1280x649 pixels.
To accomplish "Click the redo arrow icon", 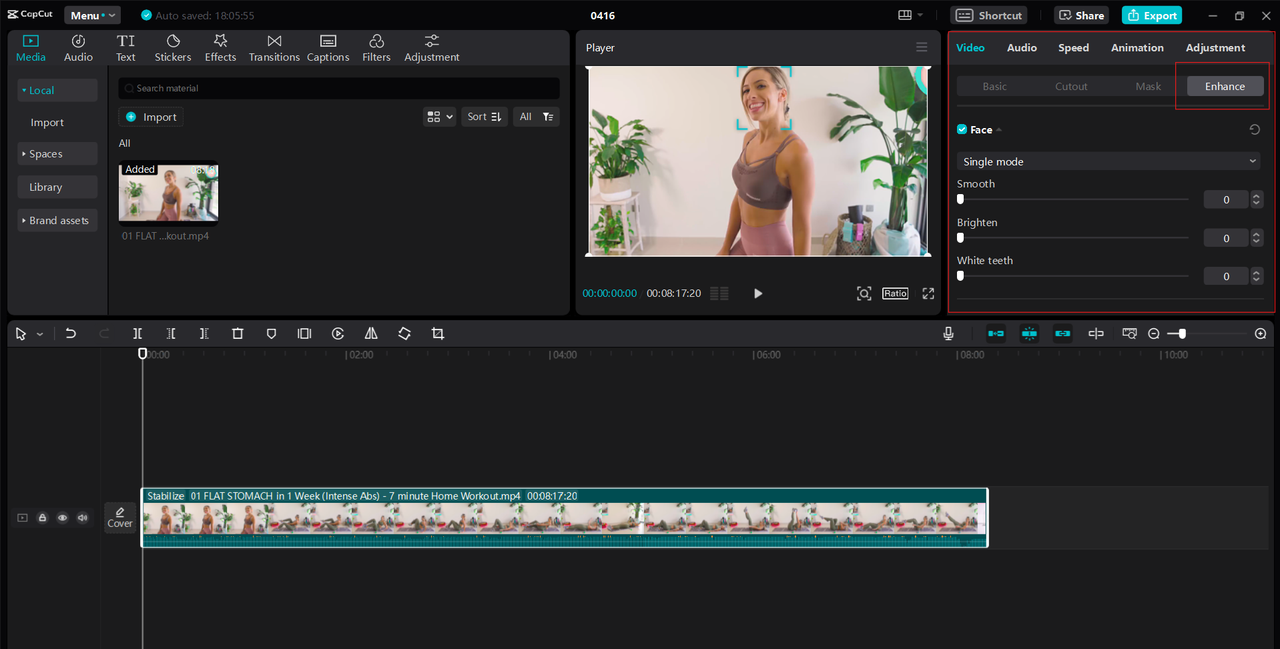I will click(104, 334).
